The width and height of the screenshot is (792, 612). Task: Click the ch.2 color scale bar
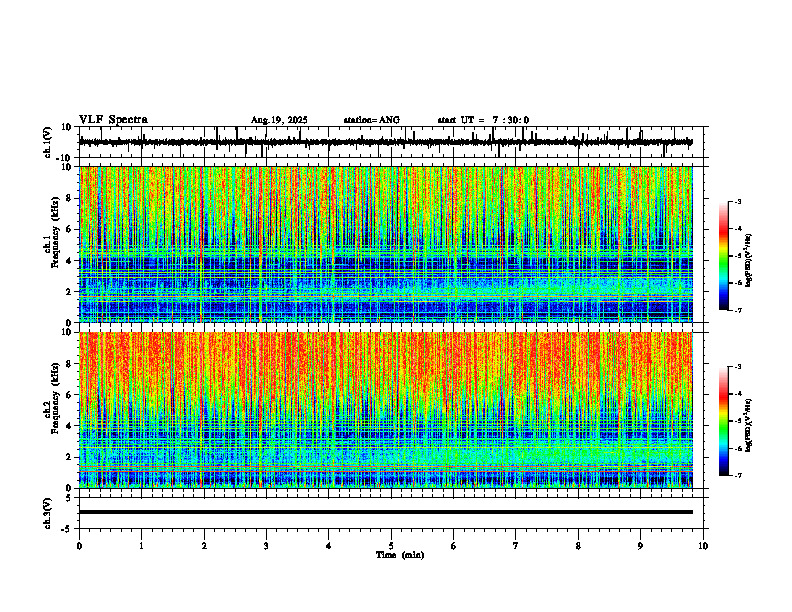coord(723,421)
